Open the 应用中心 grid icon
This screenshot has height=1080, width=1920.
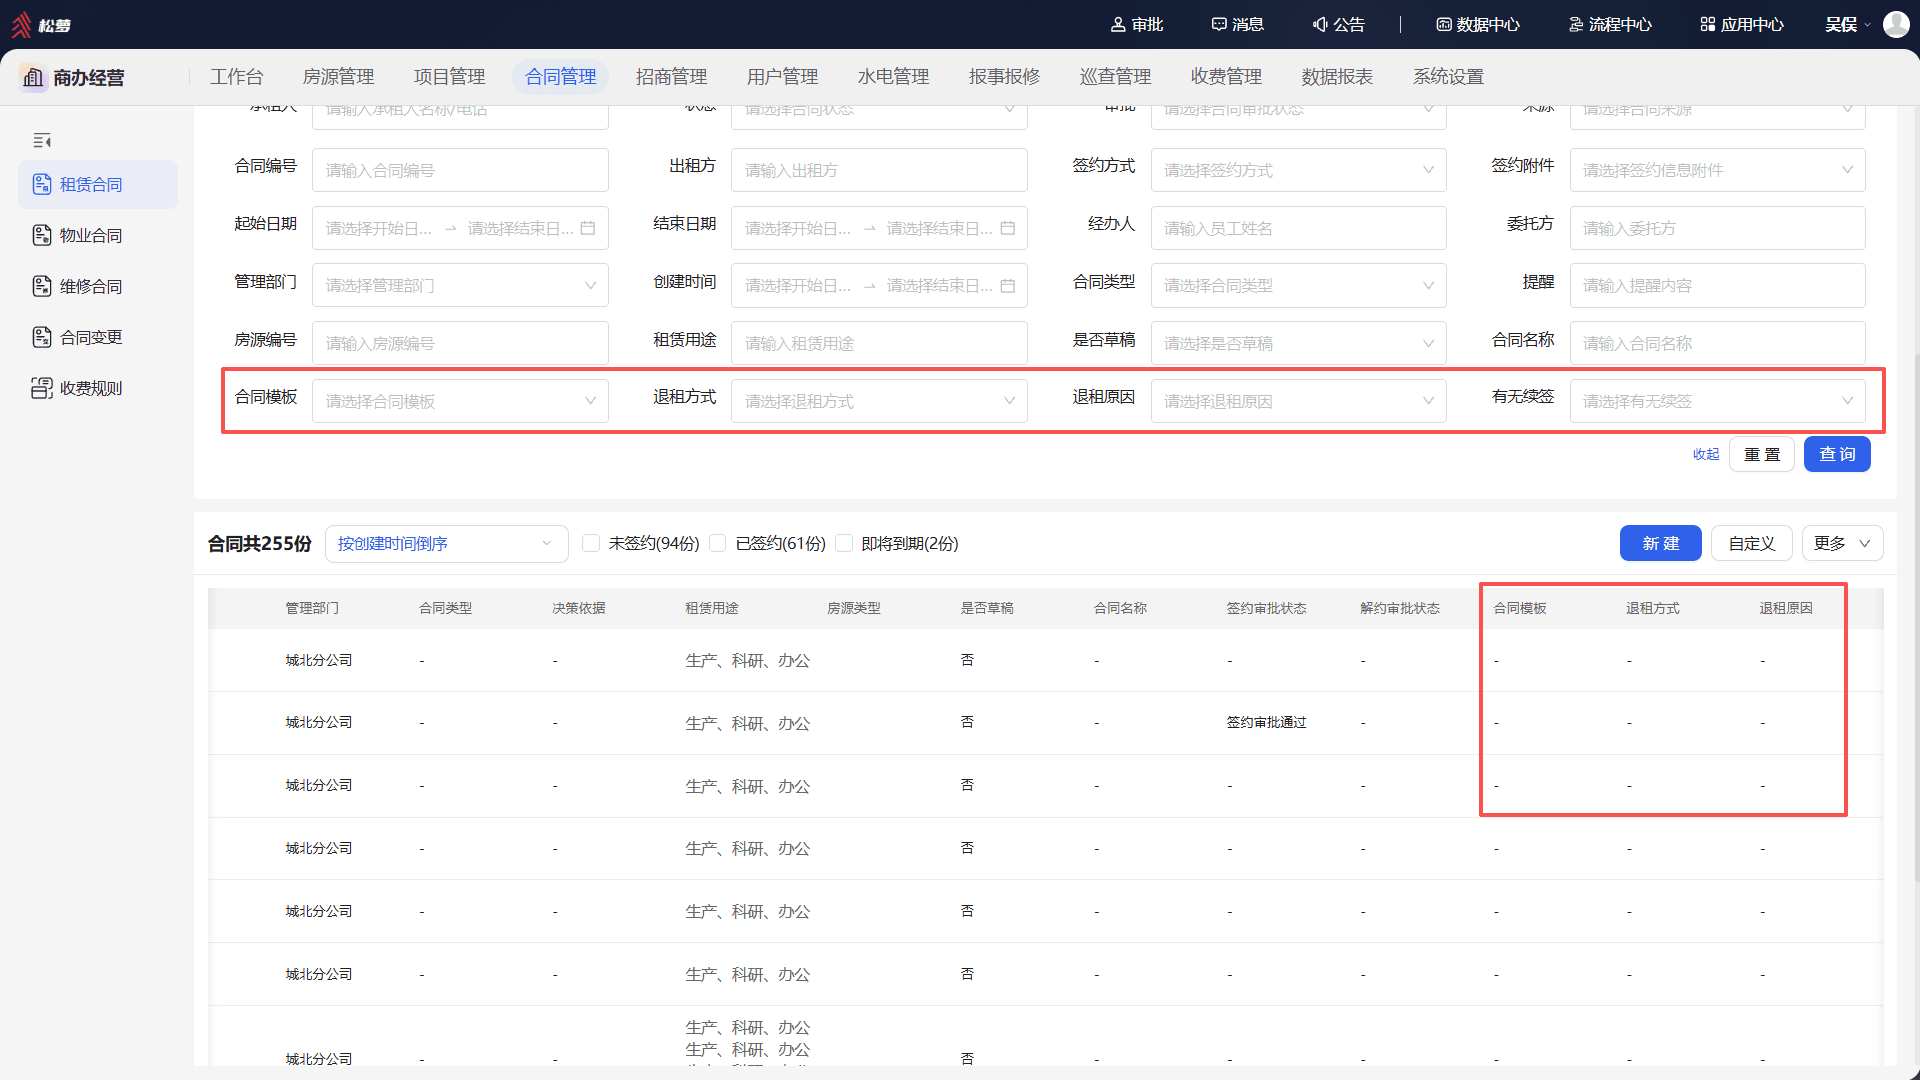[1708, 24]
